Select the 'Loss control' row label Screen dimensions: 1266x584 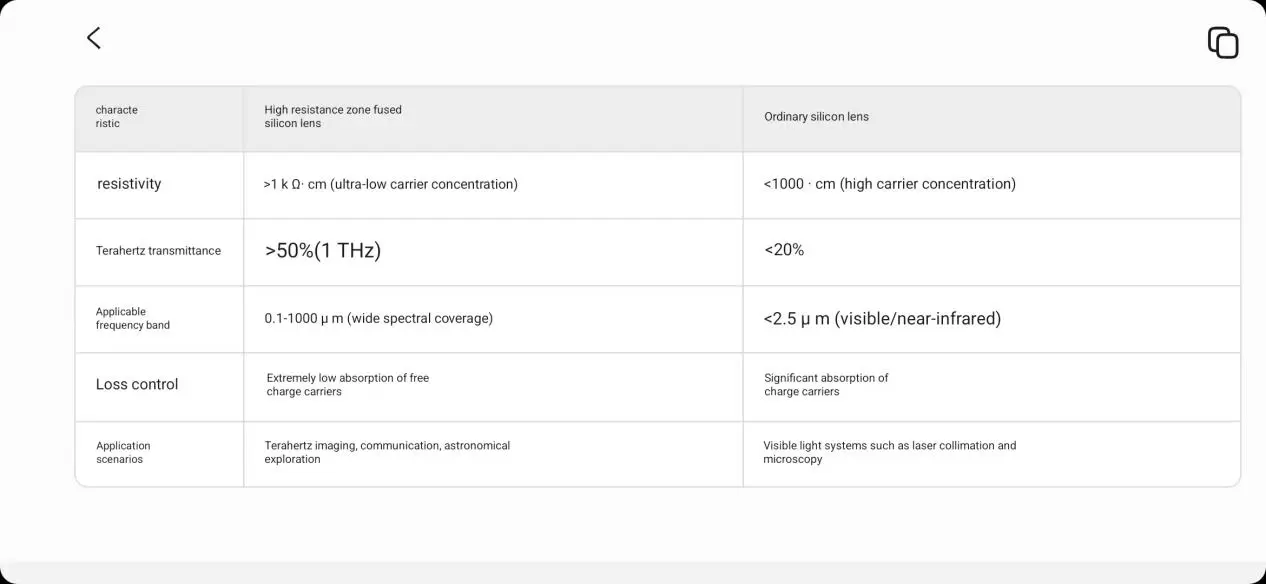[x=137, y=384]
